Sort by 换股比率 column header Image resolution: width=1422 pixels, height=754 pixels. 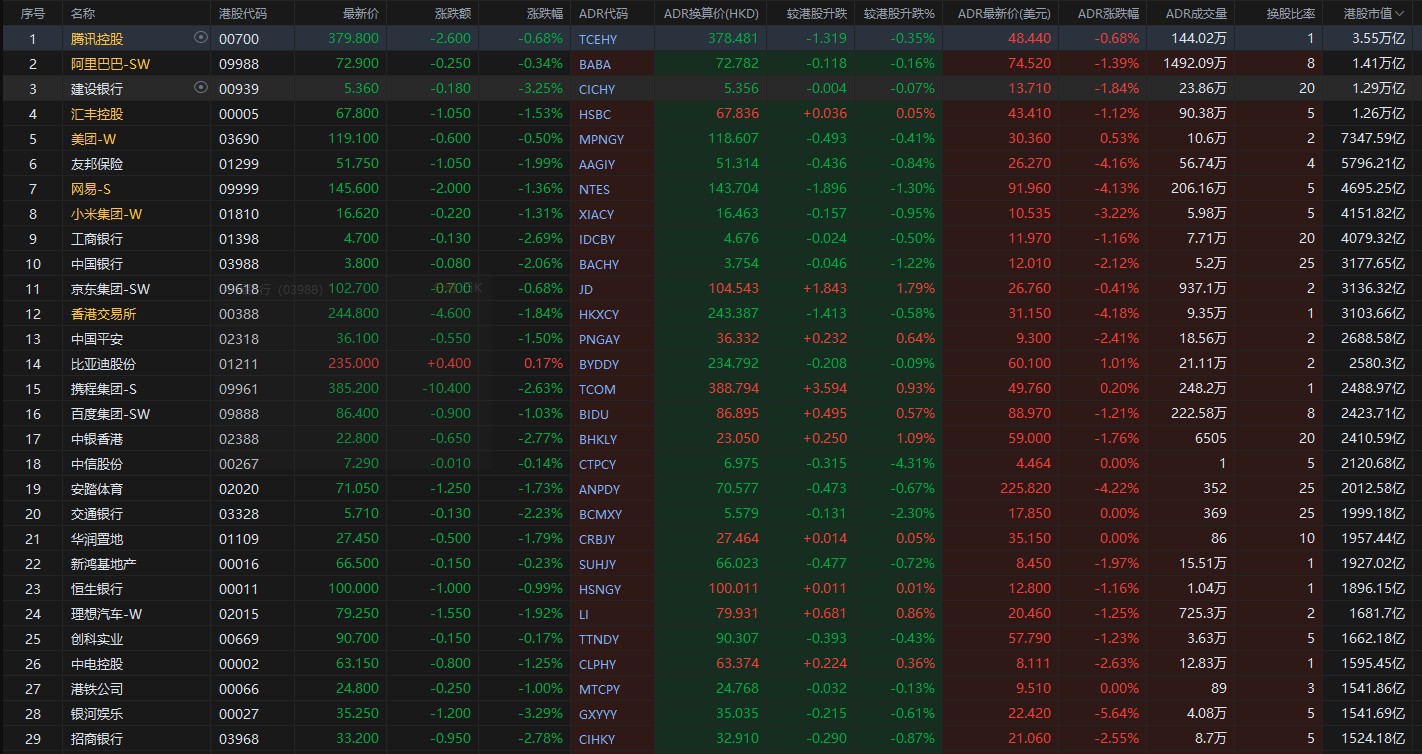1290,13
